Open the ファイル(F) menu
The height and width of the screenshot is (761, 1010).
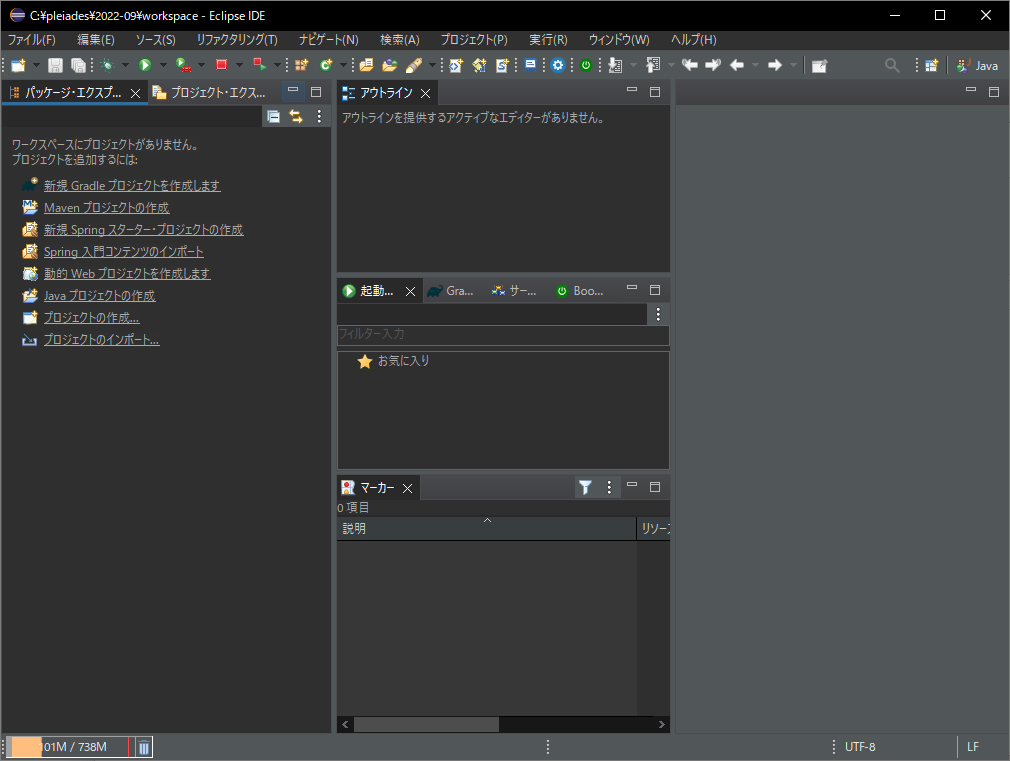coord(32,40)
